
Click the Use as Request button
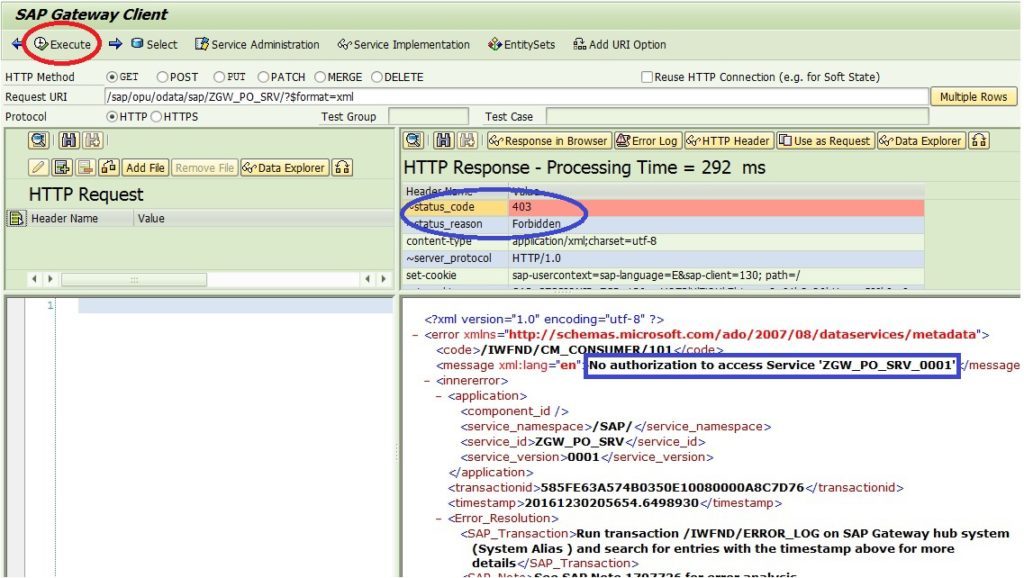825,140
